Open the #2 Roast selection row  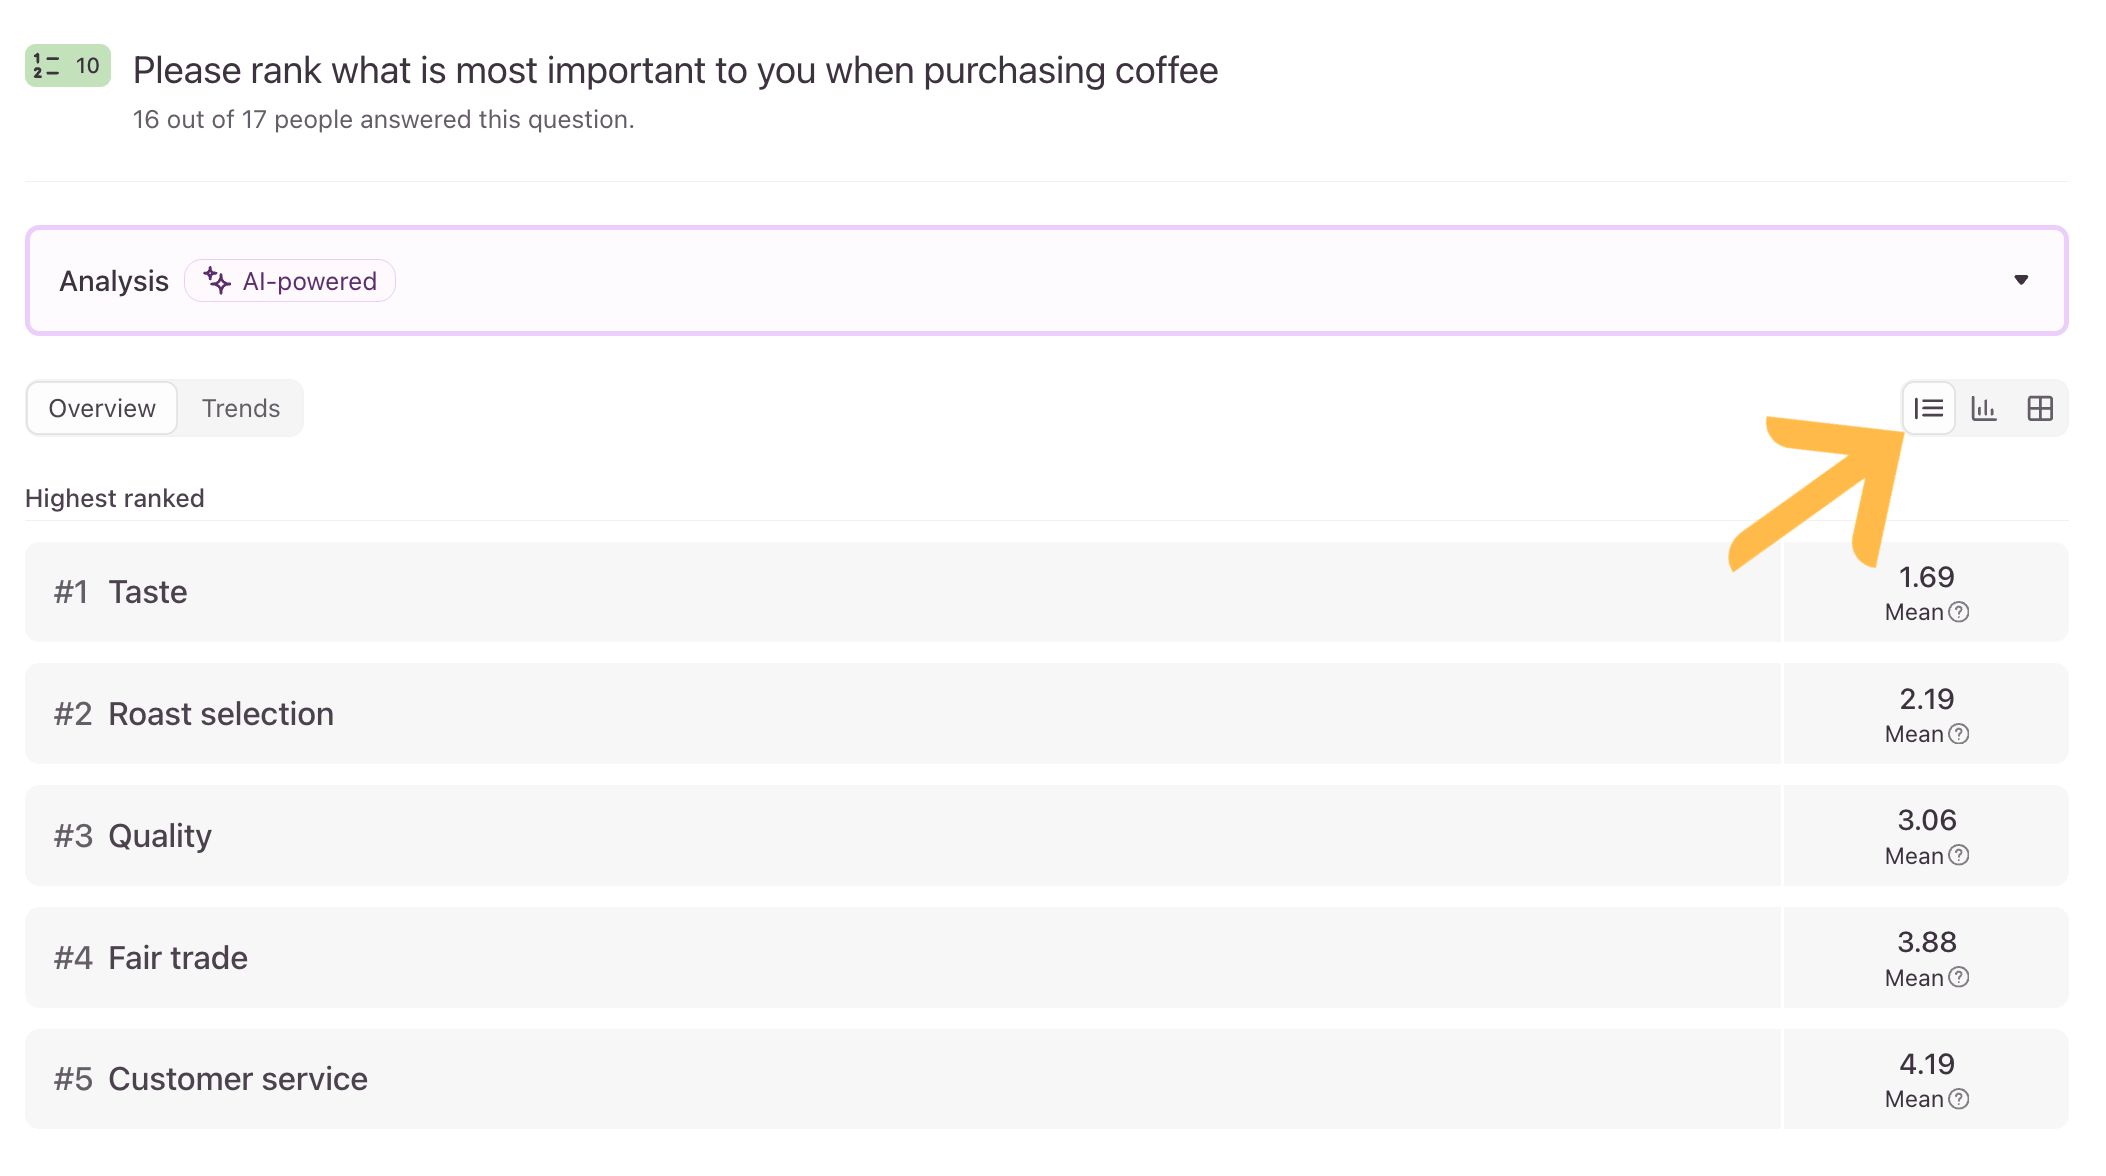pos(1046,714)
